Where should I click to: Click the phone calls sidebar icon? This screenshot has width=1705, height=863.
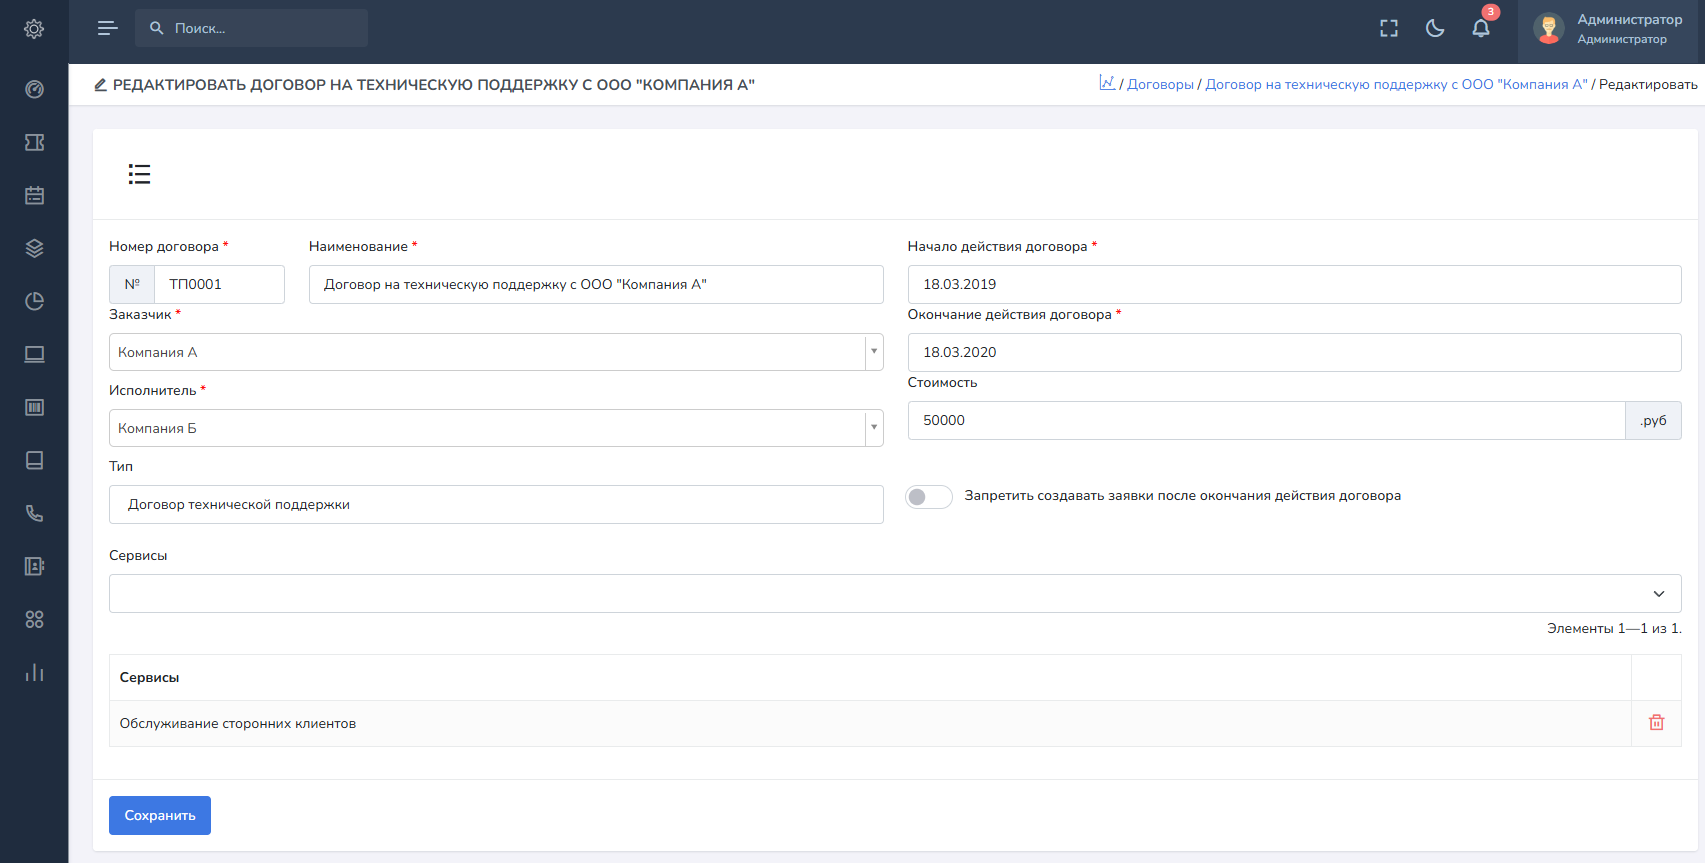(34, 513)
